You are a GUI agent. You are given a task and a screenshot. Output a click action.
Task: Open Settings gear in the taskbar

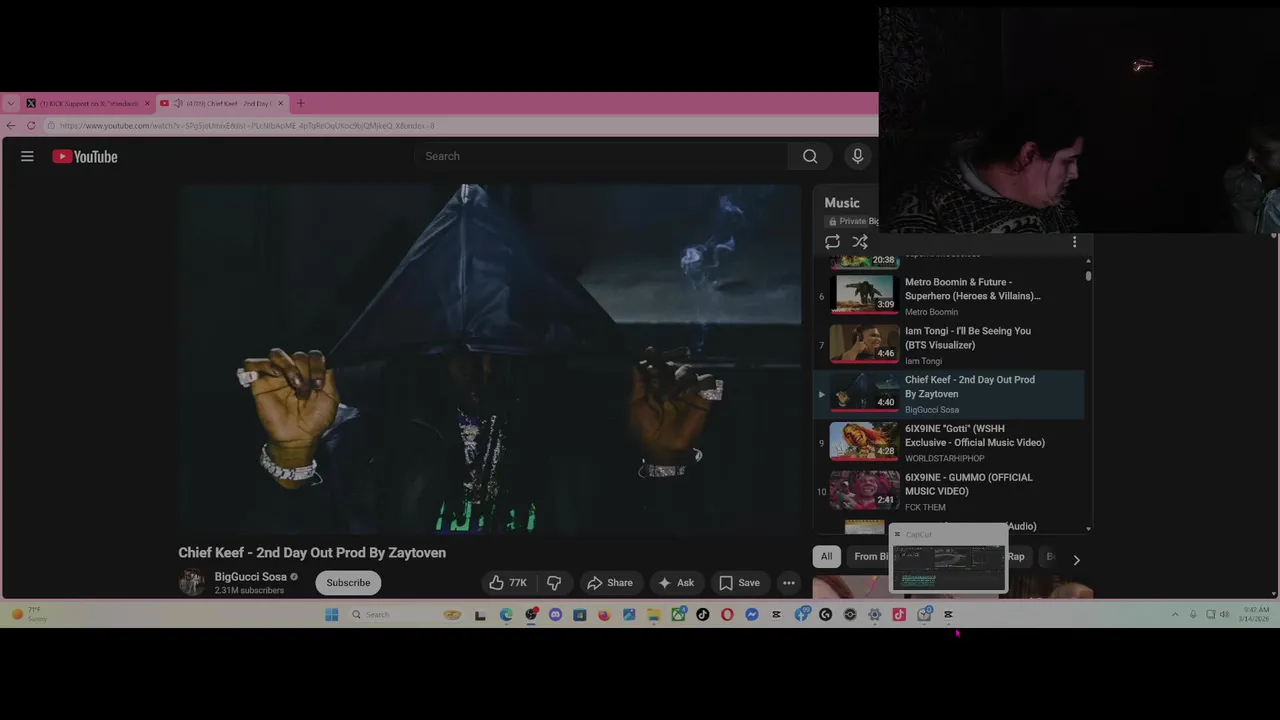[x=875, y=614]
